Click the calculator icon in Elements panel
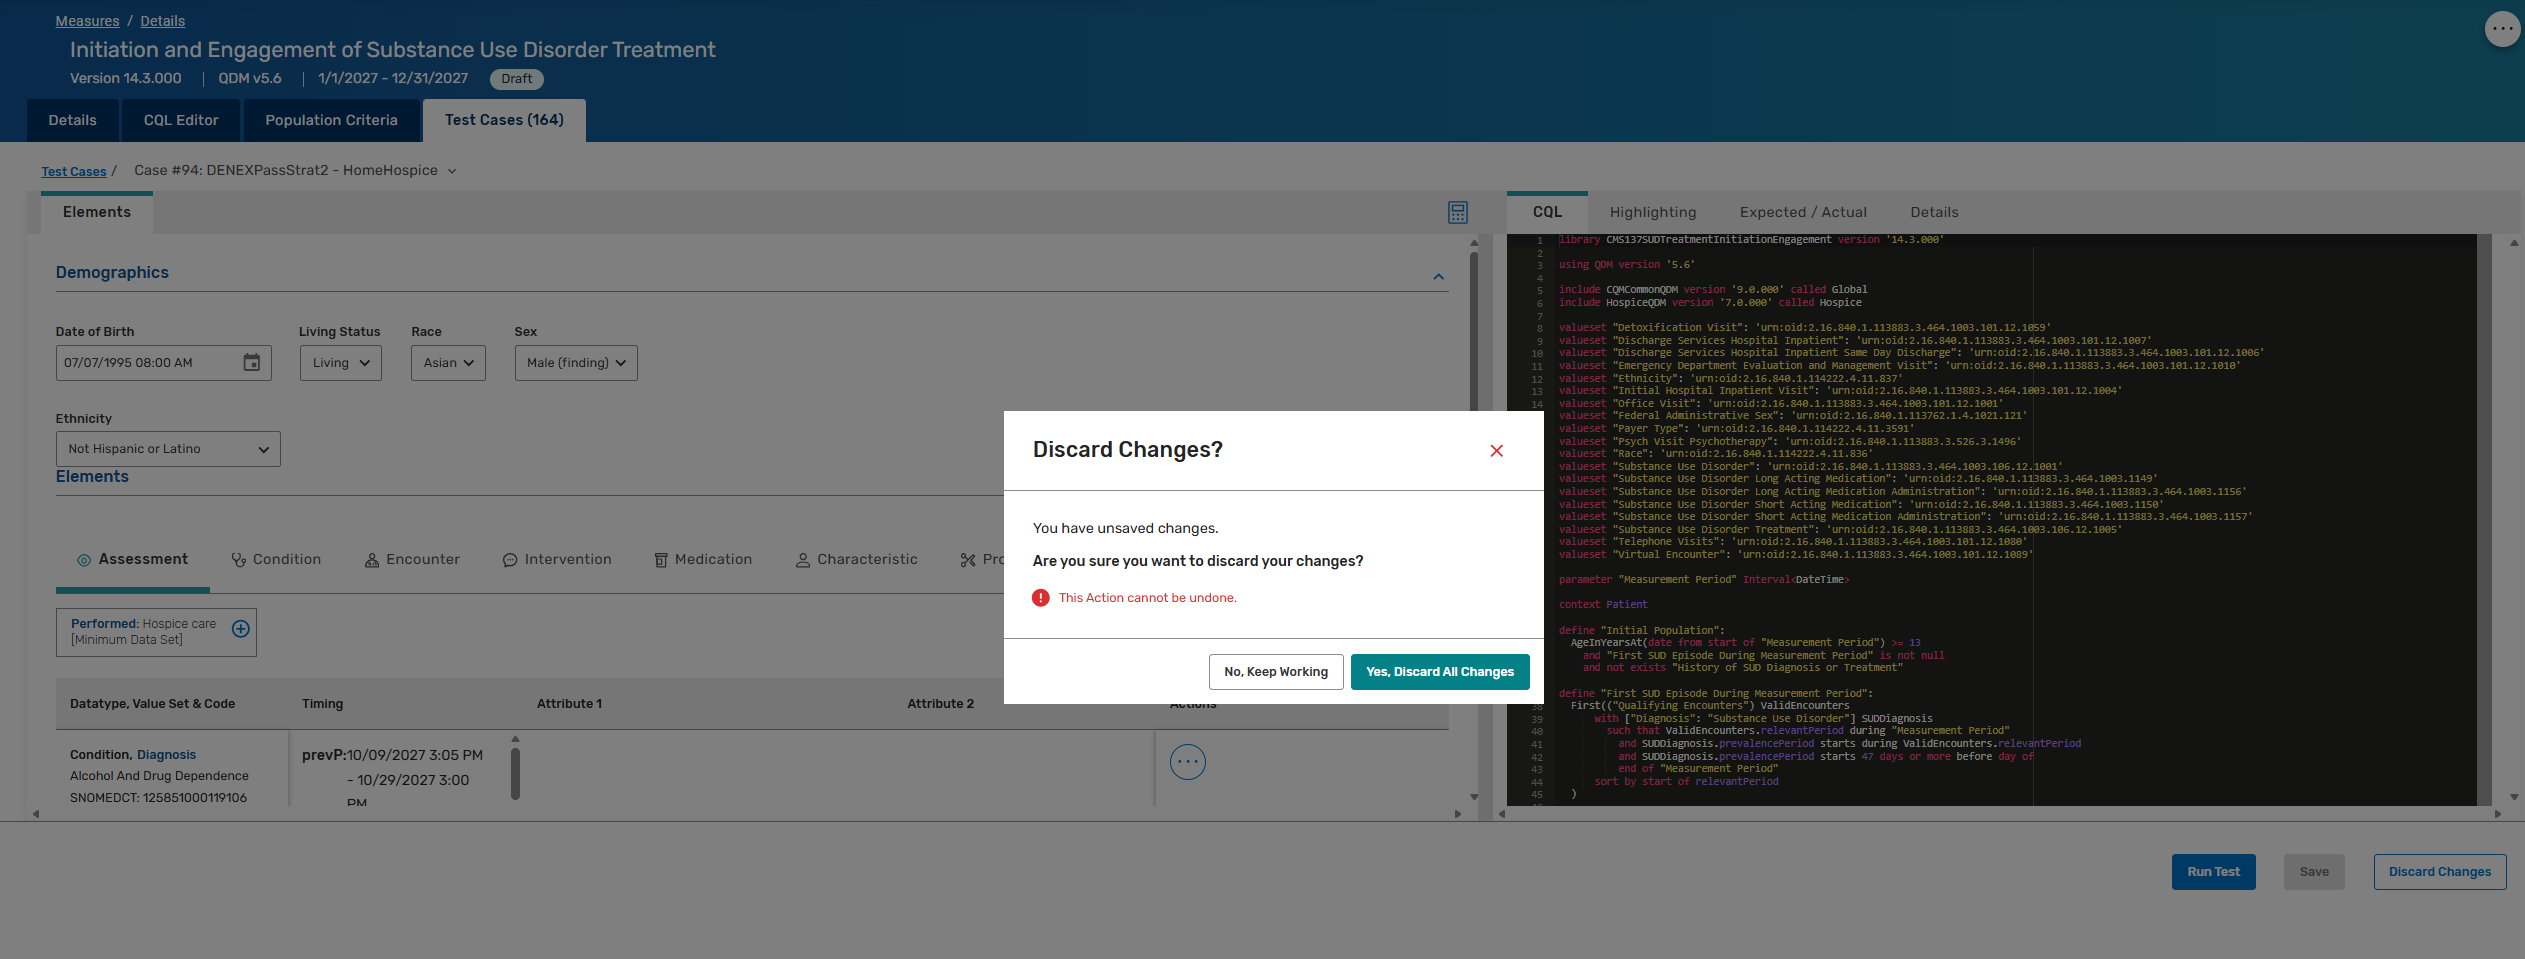The height and width of the screenshot is (959, 2525). 1457,212
